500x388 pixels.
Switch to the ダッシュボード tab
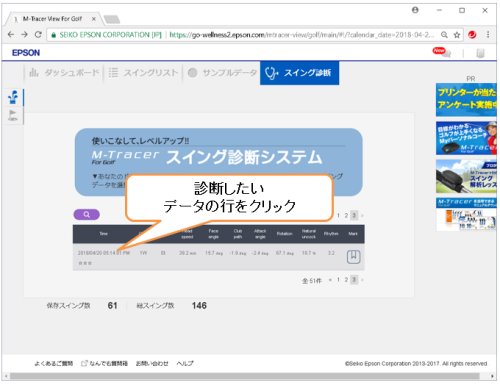point(64,73)
